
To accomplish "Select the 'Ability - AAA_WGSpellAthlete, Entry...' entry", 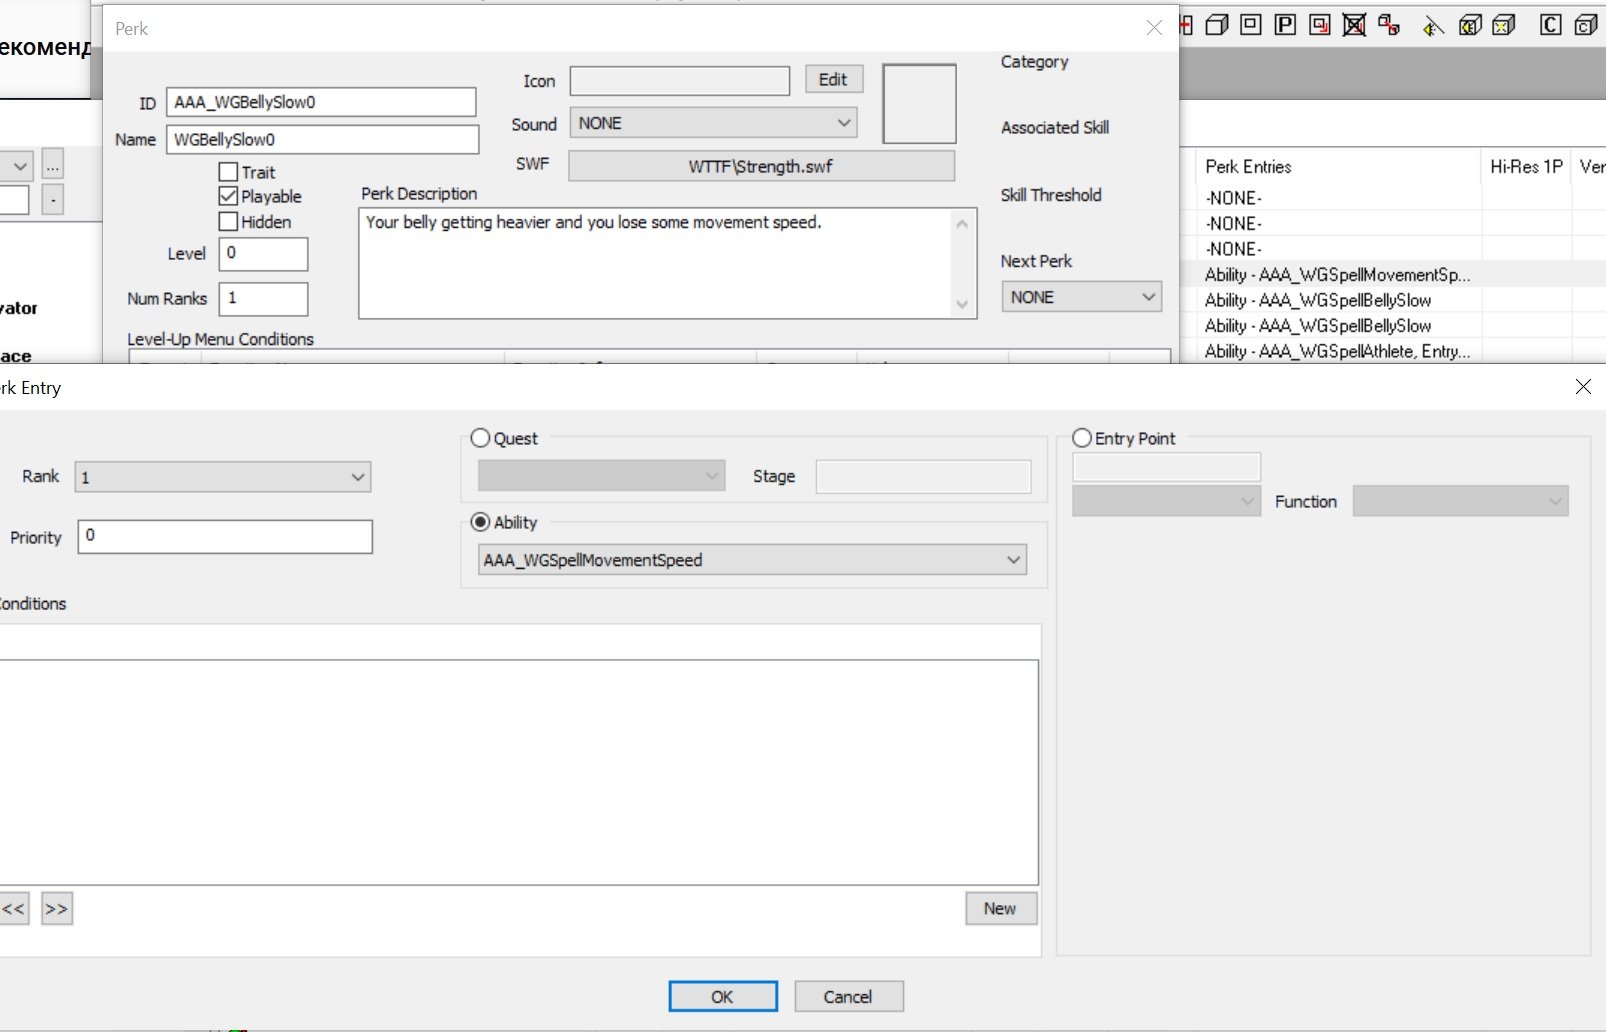I will coord(1338,351).
